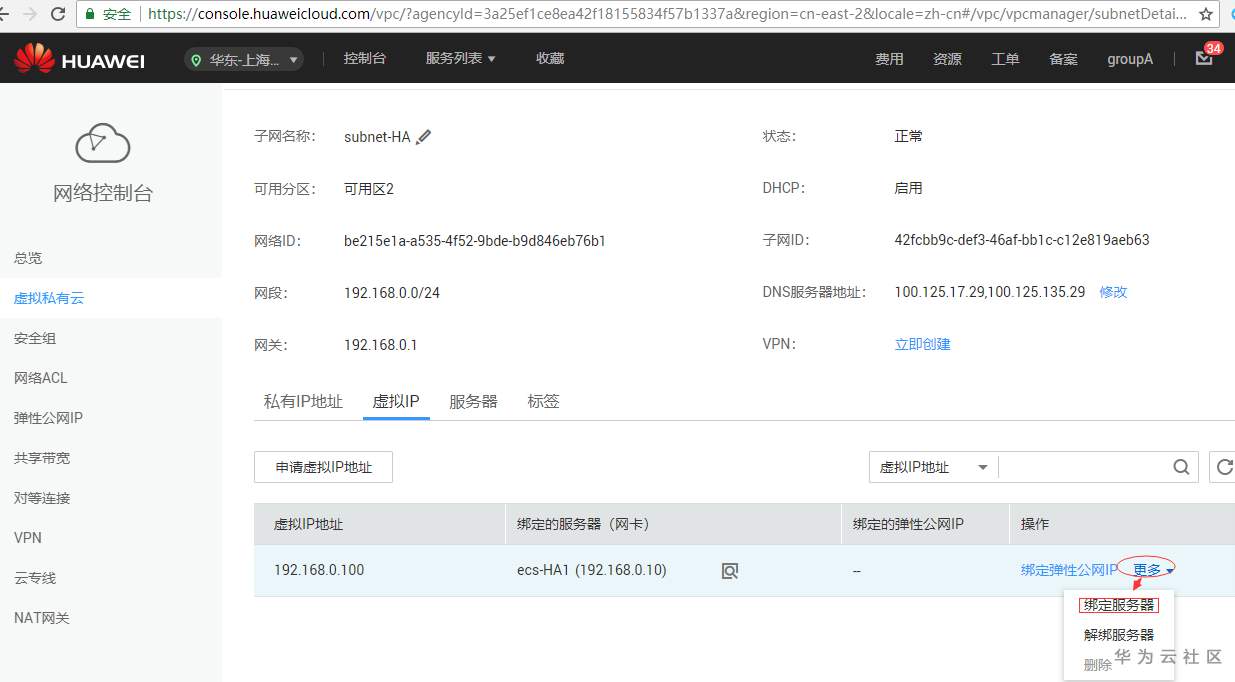Select the 虚拟IP tab
Image resolution: width=1235 pixels, height=682 pixels.
(396, 401)
